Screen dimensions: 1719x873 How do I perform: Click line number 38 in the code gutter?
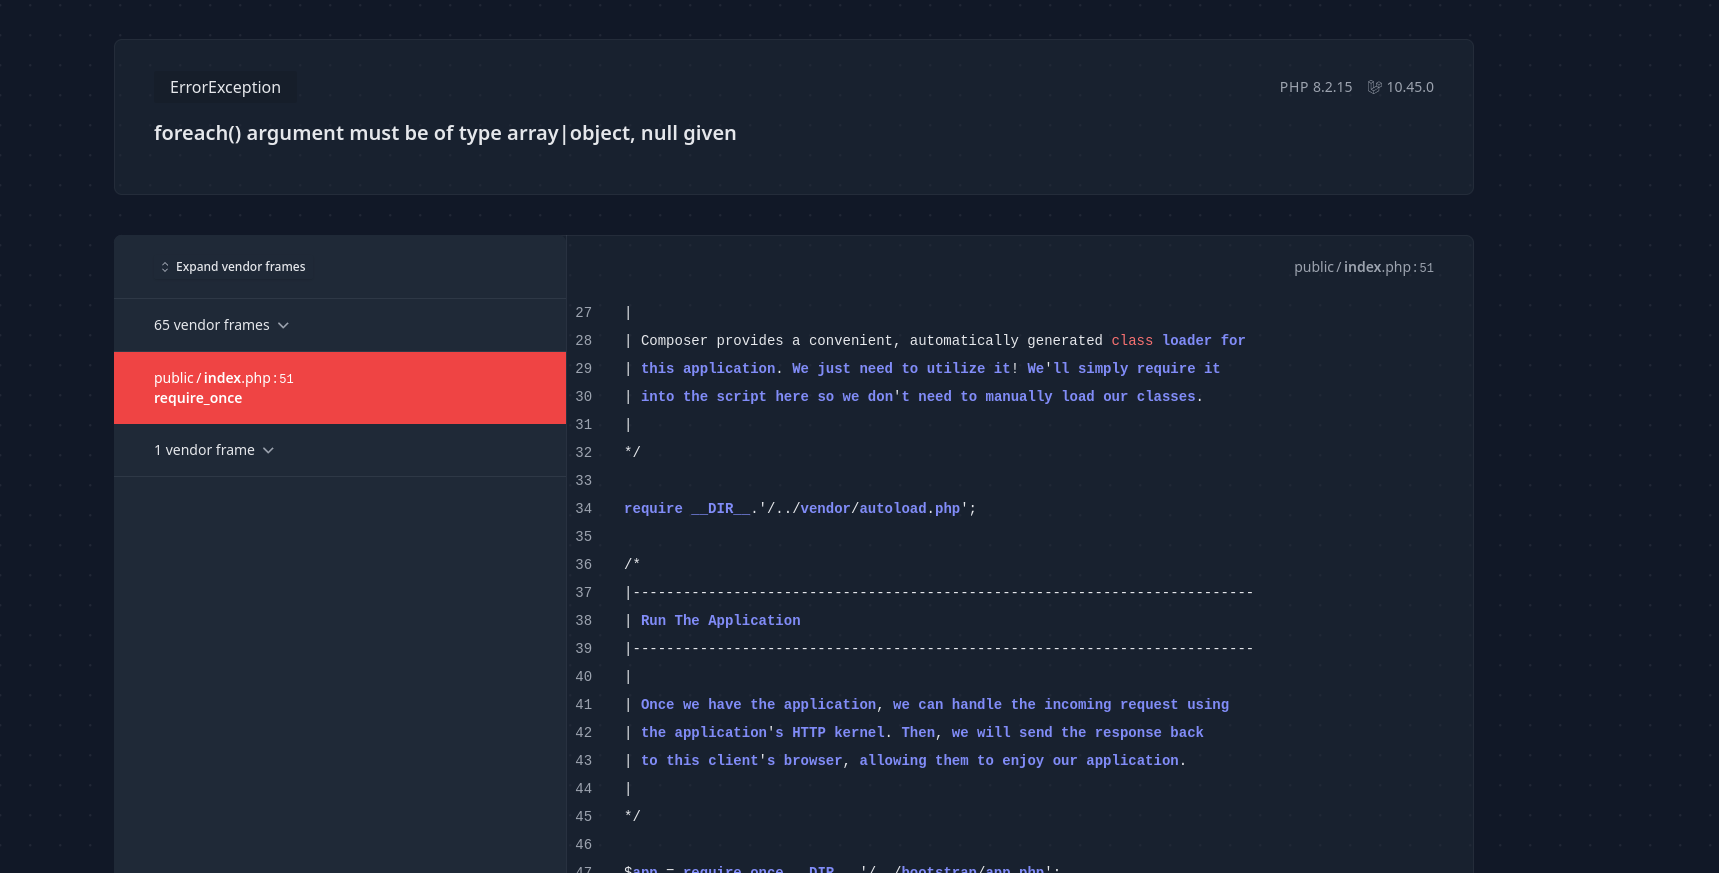tap(584, 621)
